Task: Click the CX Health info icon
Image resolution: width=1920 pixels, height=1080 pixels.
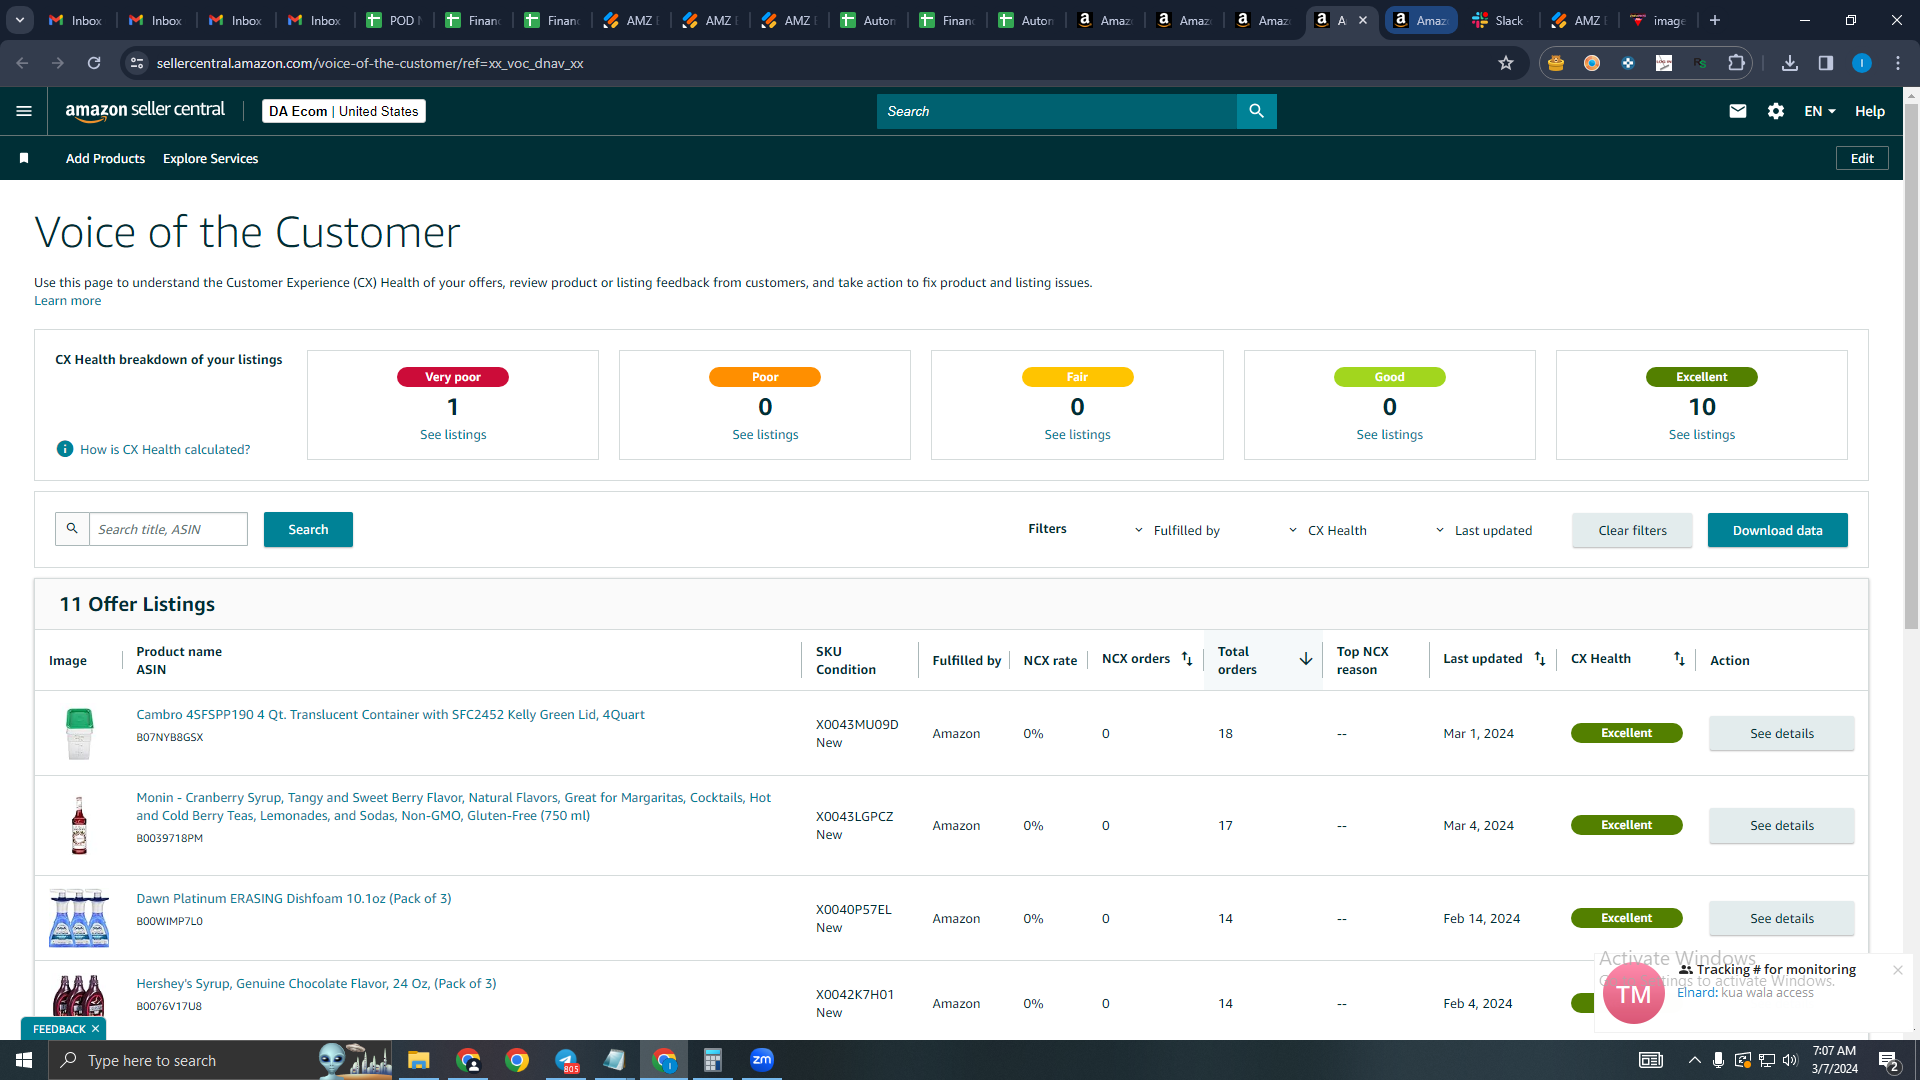Action: click(65, 449)
